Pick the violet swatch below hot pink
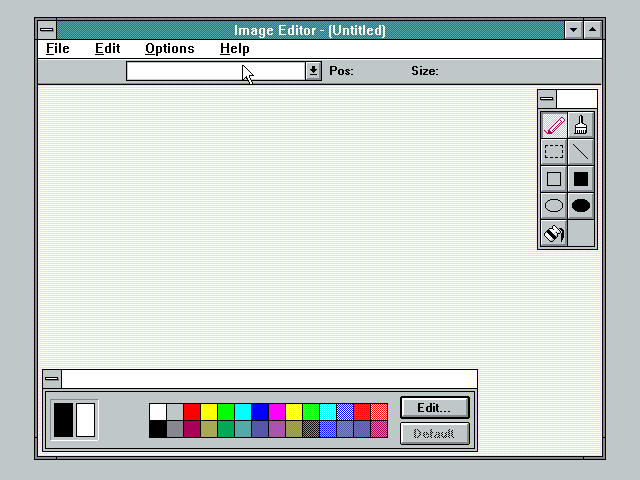Viewport: 640px width, 480px height. 362,429
